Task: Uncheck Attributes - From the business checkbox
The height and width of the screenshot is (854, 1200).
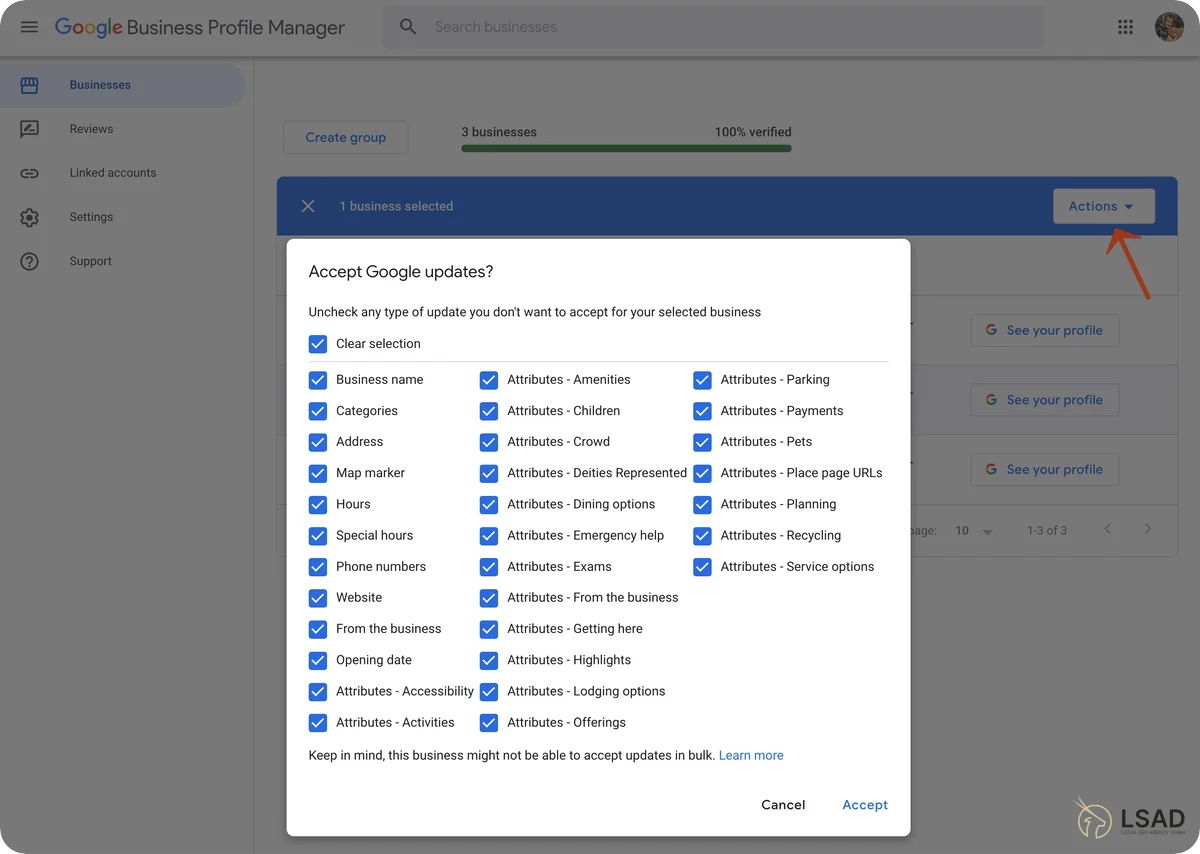Action: click(489, 598)
